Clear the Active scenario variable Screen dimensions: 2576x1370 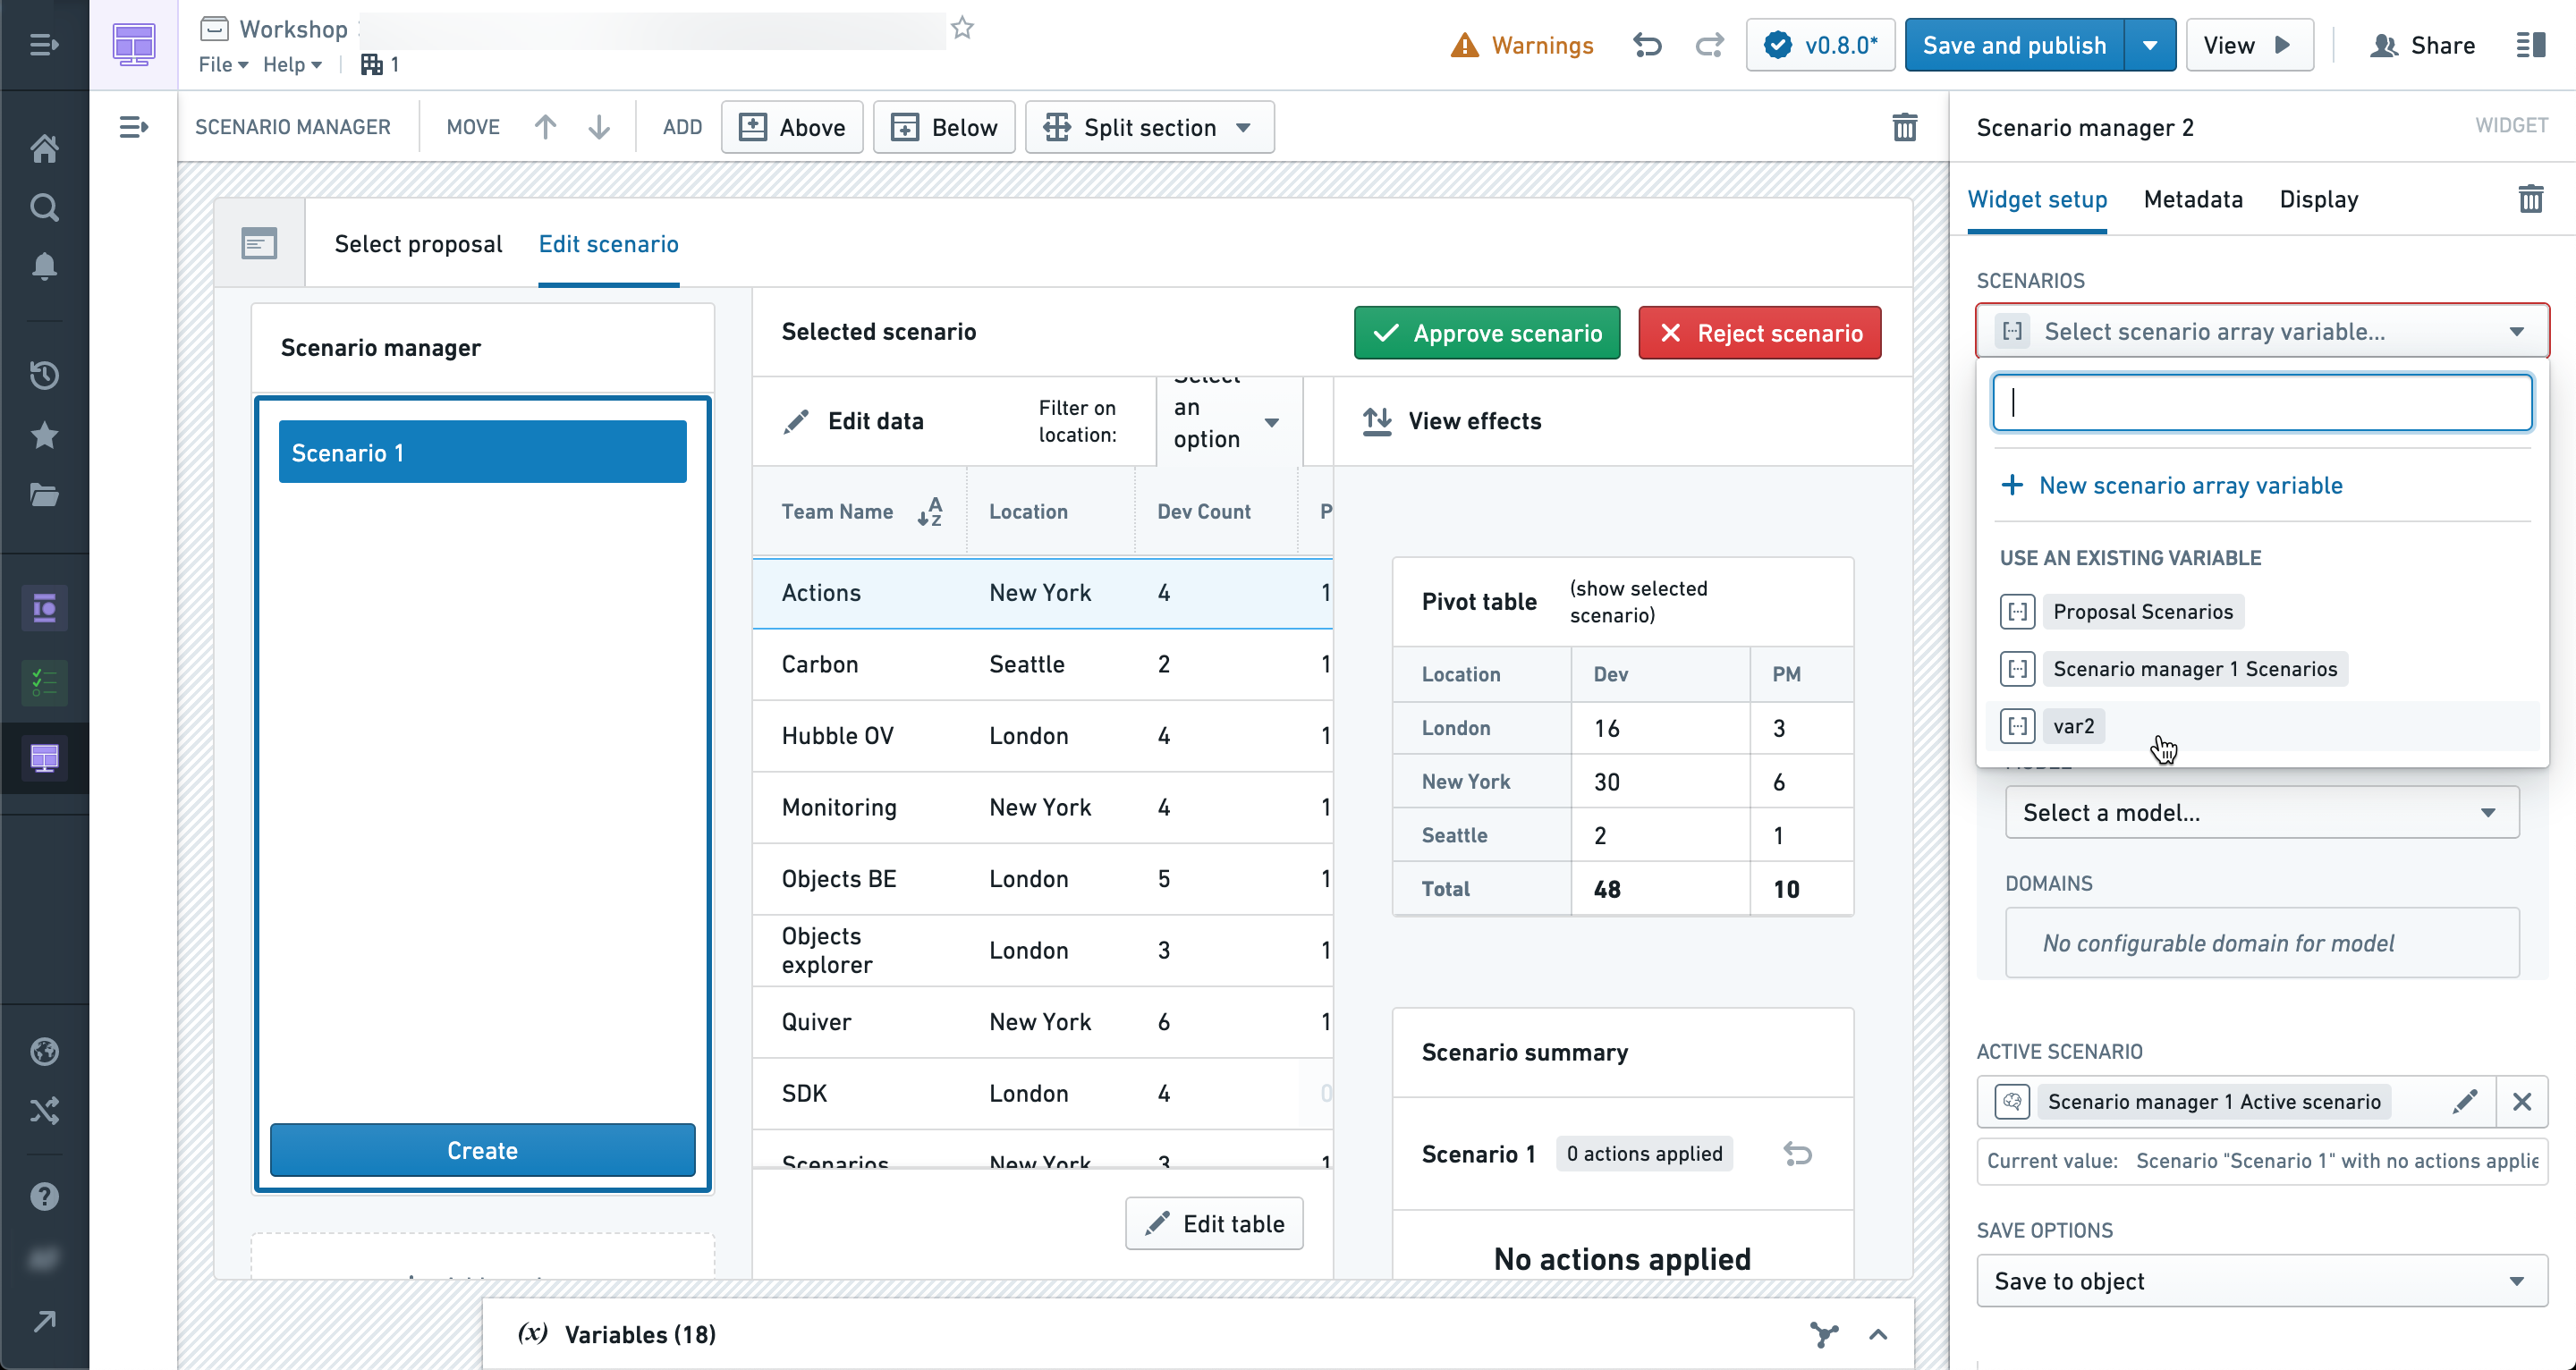click(x=2522, y=1101)
